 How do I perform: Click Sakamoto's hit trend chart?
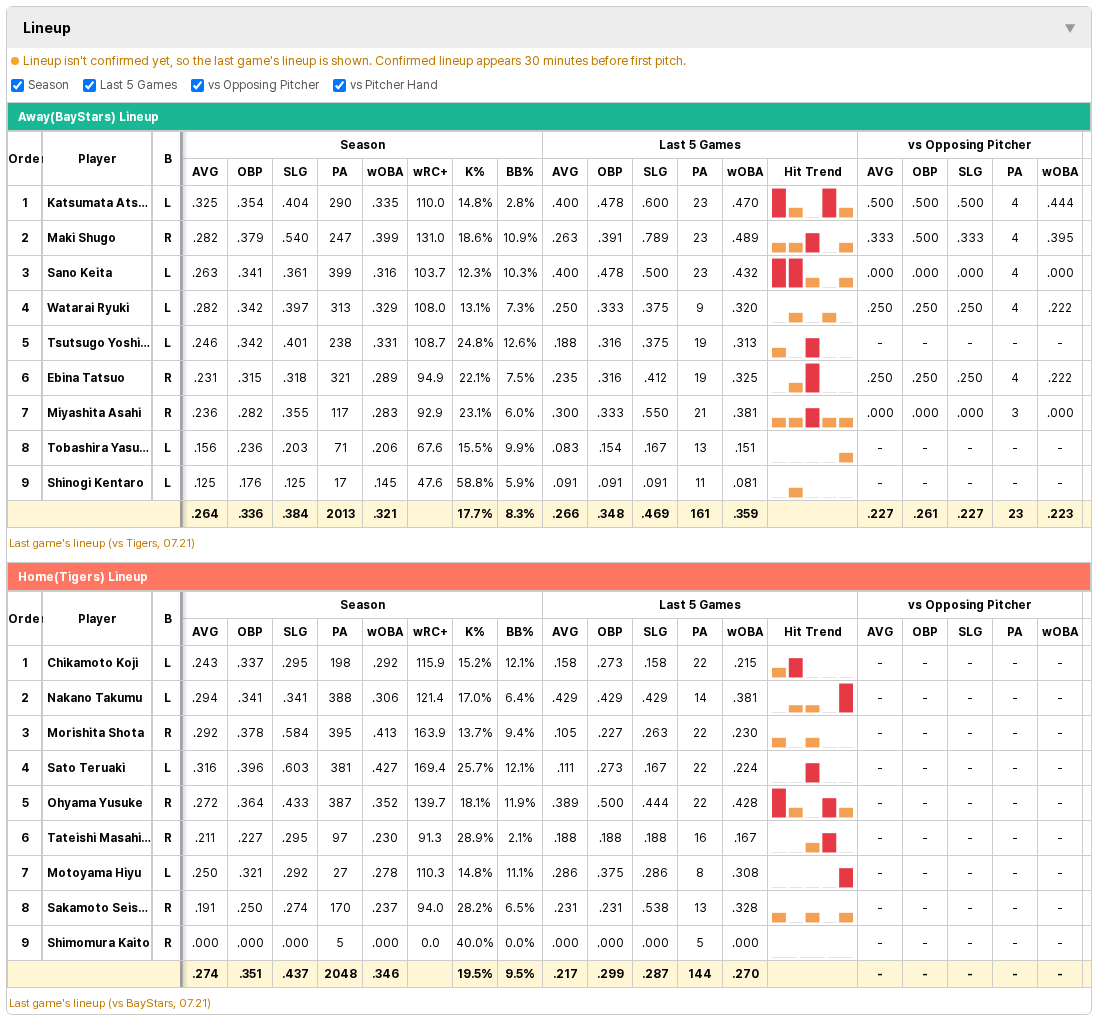[812, 908]
